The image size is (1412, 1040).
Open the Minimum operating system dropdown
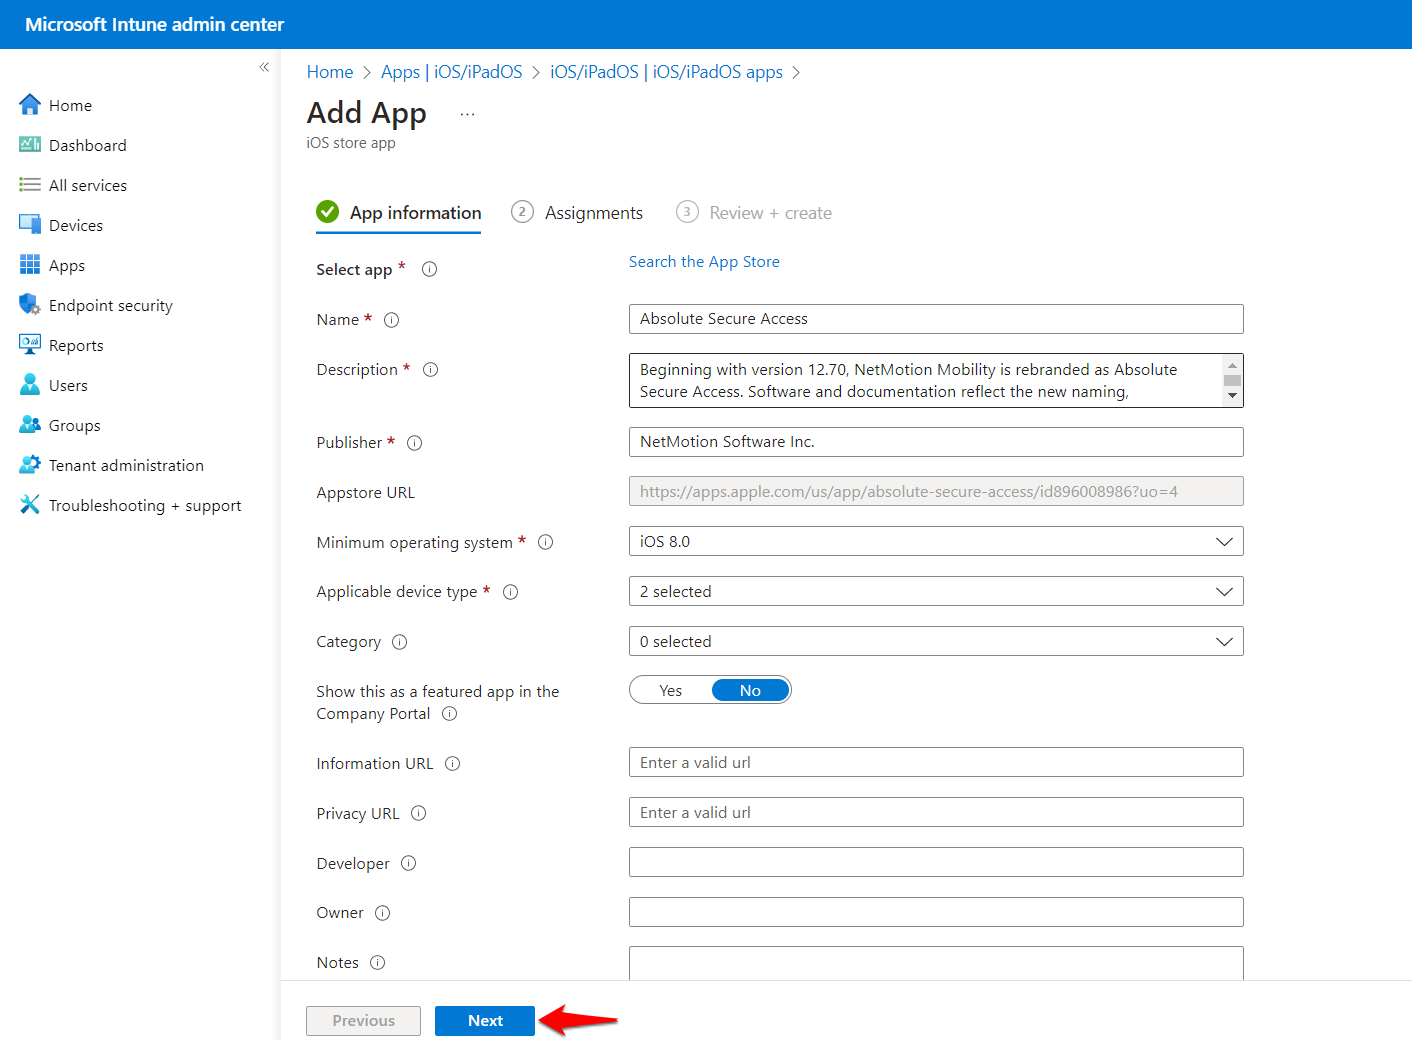[x=936, y=542]
